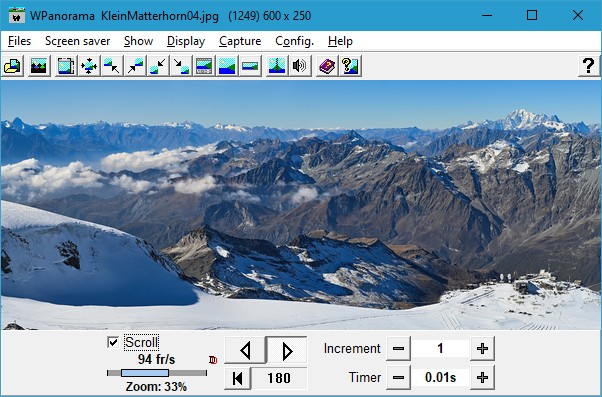Click the Zoom: 33% label

click(x=156, y=387)
